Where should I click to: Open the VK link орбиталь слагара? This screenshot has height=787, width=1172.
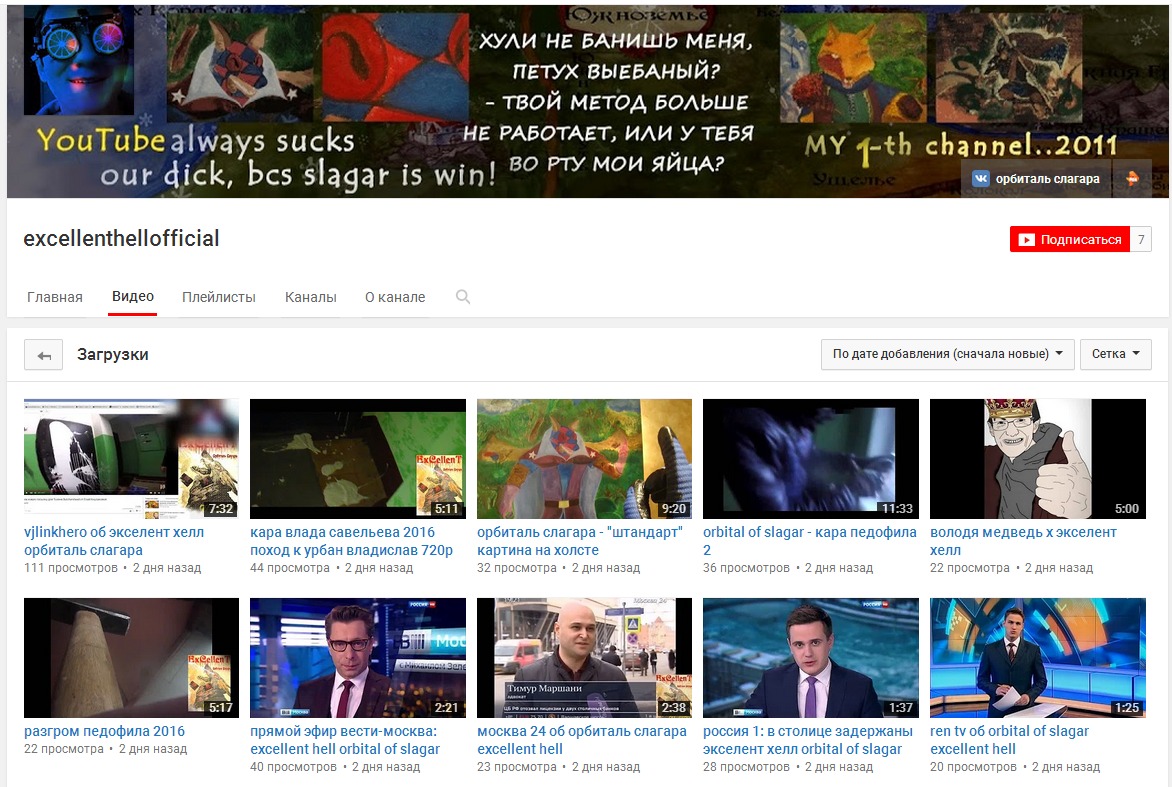(x=1036, y=179)
